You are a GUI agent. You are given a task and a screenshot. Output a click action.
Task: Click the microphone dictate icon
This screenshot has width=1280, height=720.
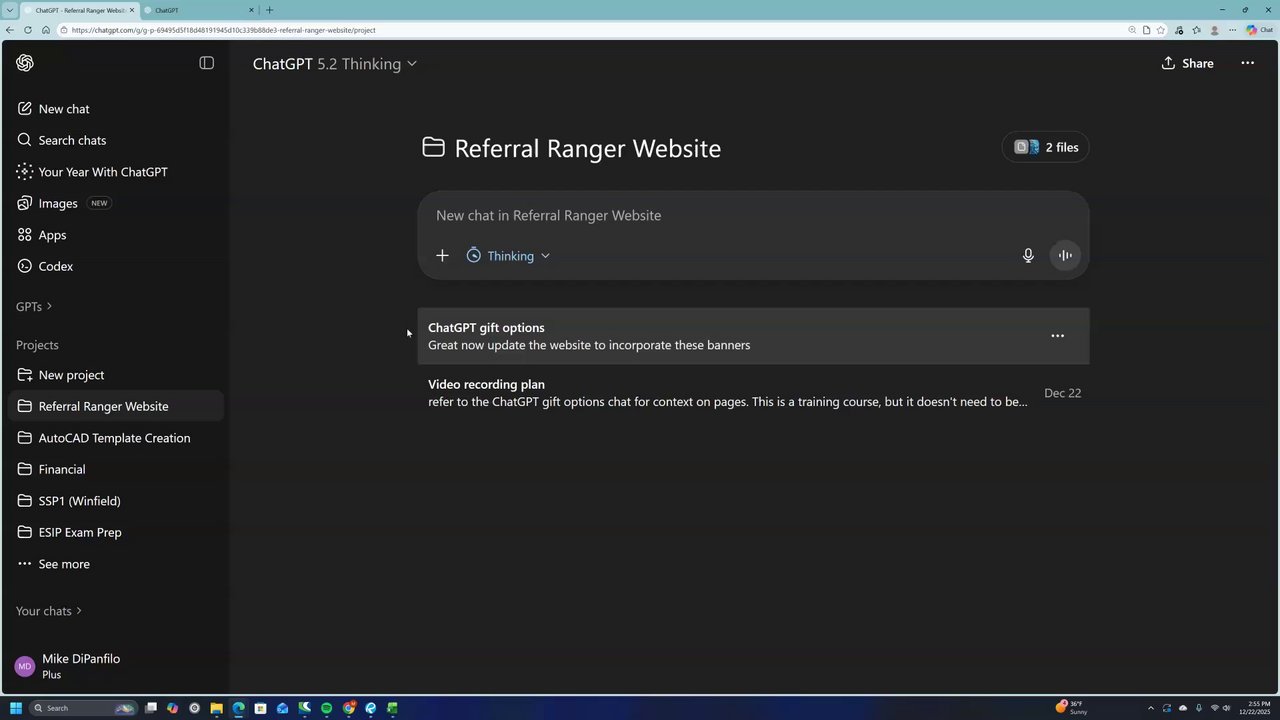click(1028, 256)
